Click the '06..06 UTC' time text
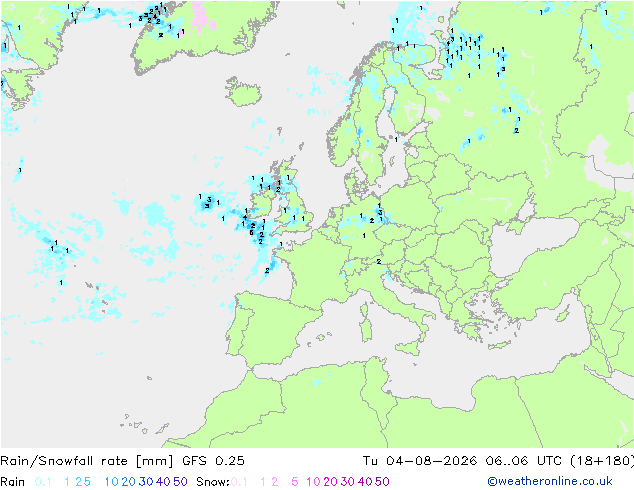The height and width of the screenshot is (490, 634). pos(522,461)
